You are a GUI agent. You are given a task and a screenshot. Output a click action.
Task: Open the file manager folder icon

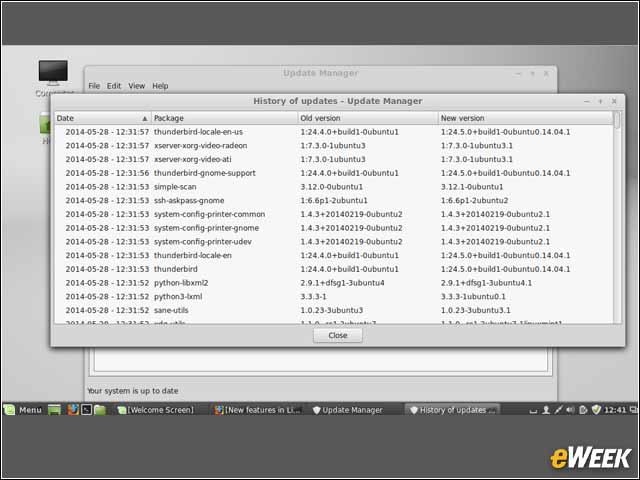coord(100,409)
